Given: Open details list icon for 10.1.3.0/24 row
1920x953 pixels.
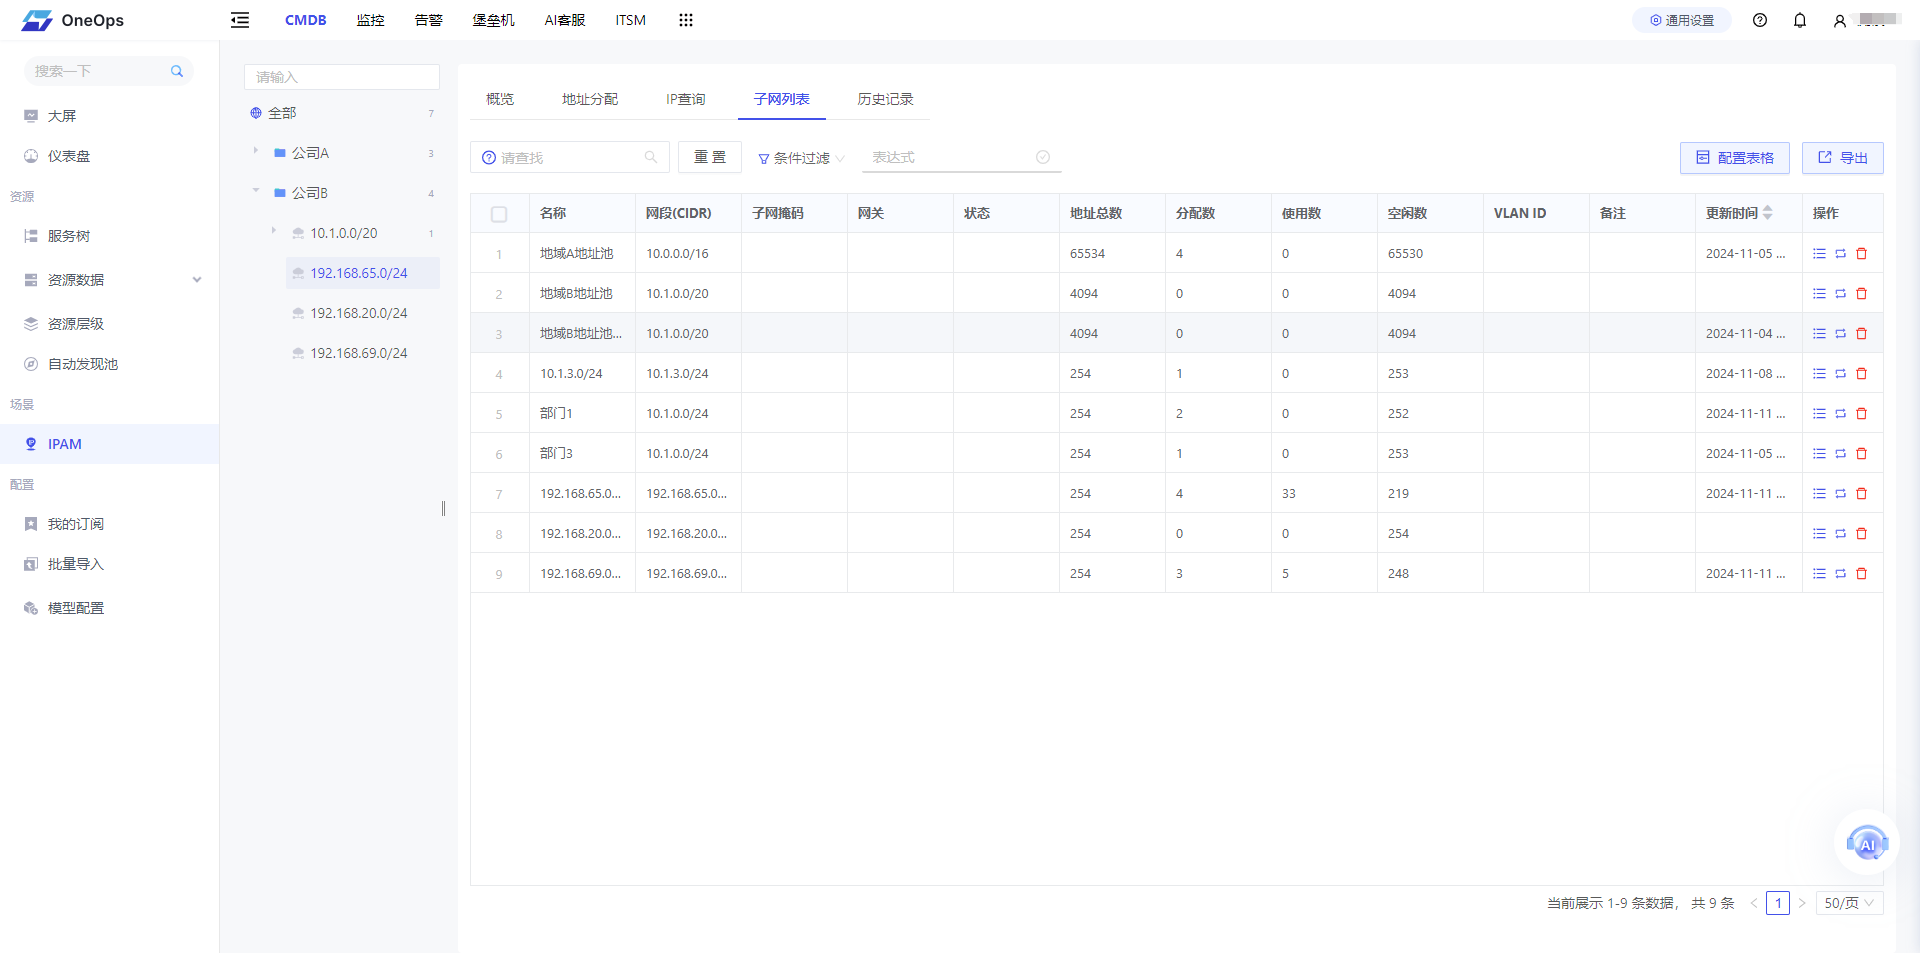Looking at the screenshot, I should click(1819, 374).
